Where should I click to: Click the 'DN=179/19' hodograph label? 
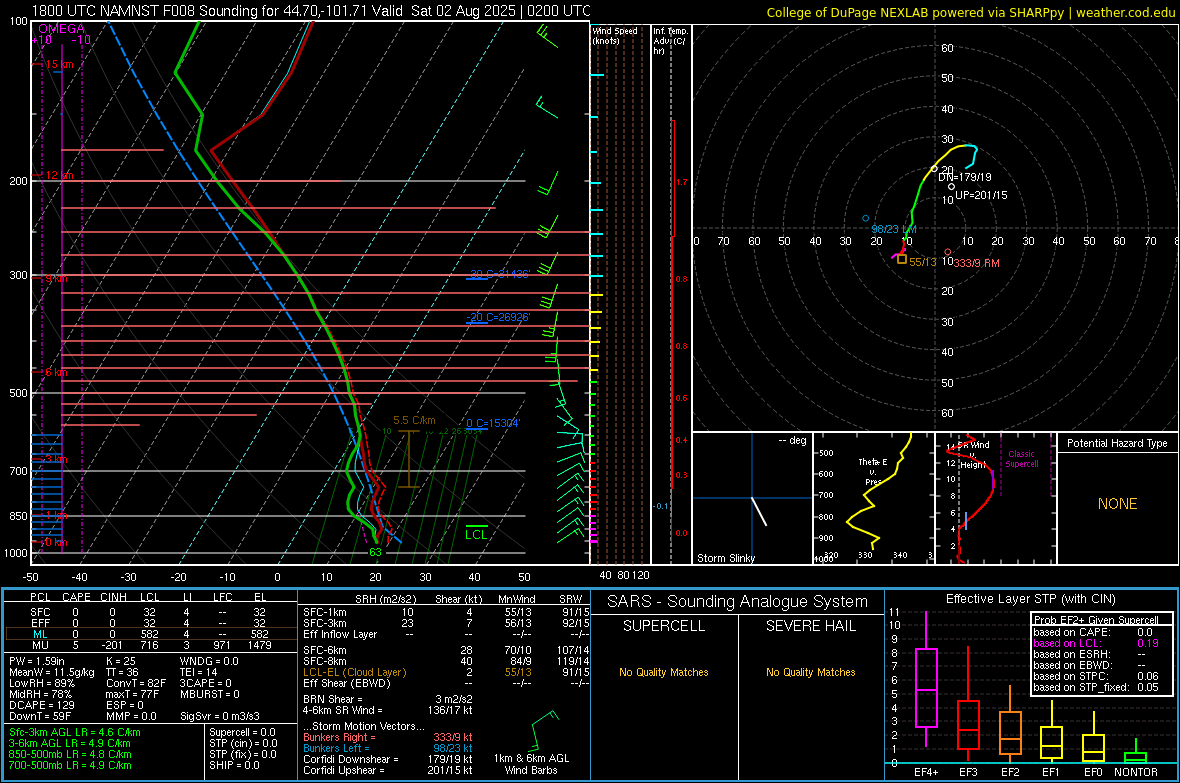pos(965,177)
